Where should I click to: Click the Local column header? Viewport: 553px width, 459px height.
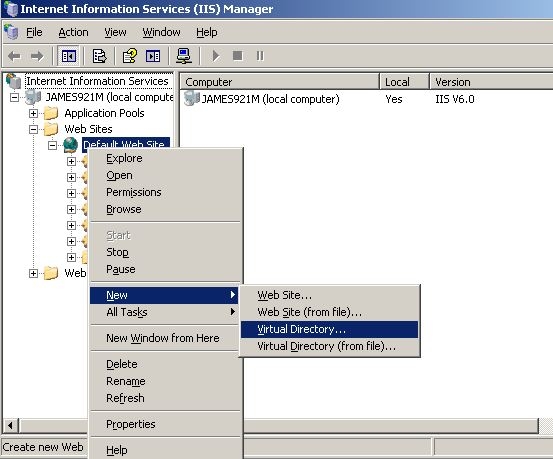pyautogui.click(x=405, y=82)
